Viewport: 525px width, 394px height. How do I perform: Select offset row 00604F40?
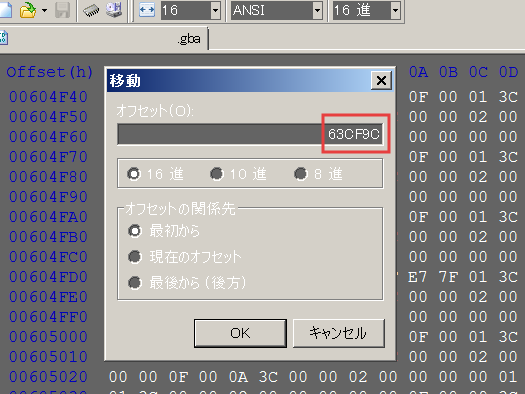[48, 97]
